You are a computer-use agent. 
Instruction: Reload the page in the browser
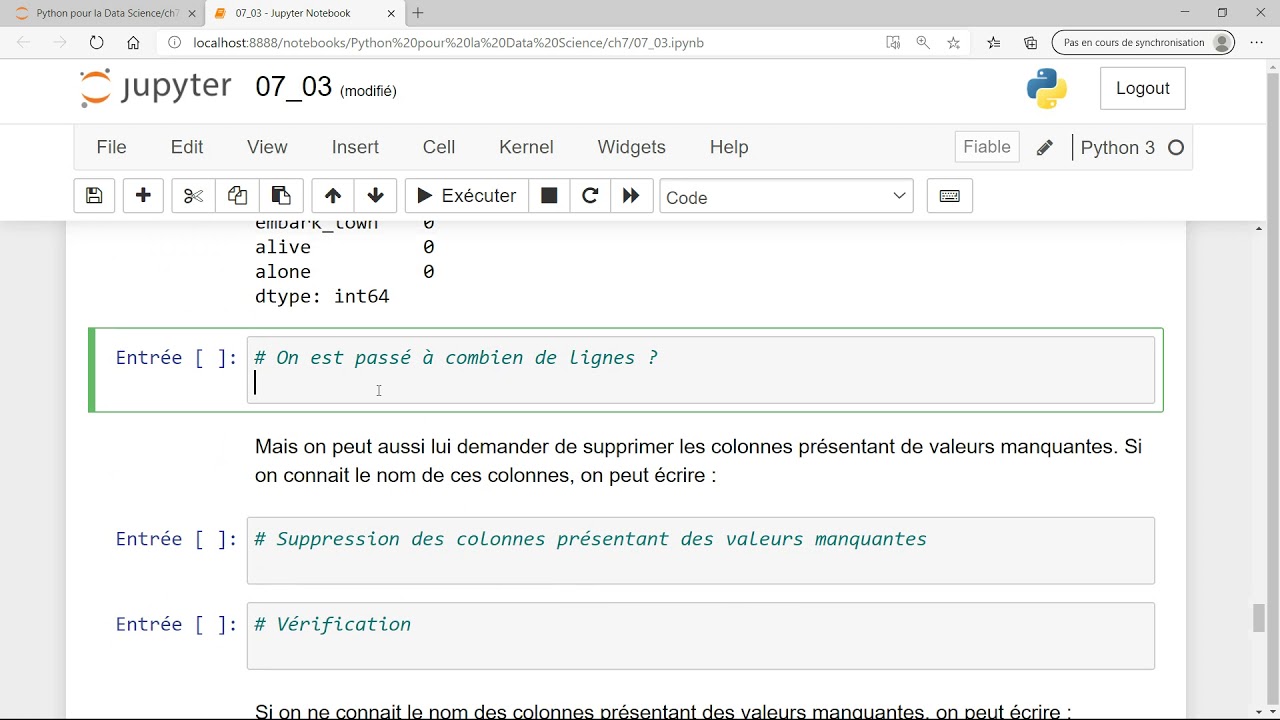[x=96, y=43]
